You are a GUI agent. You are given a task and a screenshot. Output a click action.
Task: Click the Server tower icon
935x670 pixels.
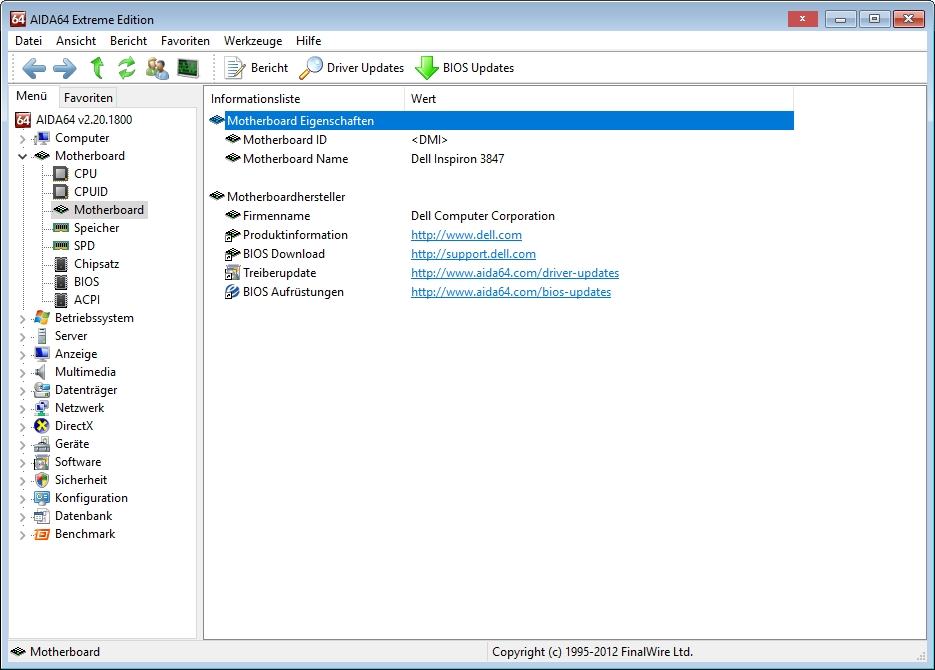[x=42, y=336]
